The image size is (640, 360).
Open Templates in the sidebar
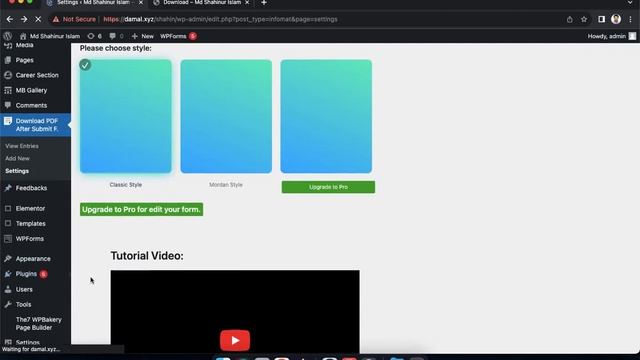click(x=30, y=223)
